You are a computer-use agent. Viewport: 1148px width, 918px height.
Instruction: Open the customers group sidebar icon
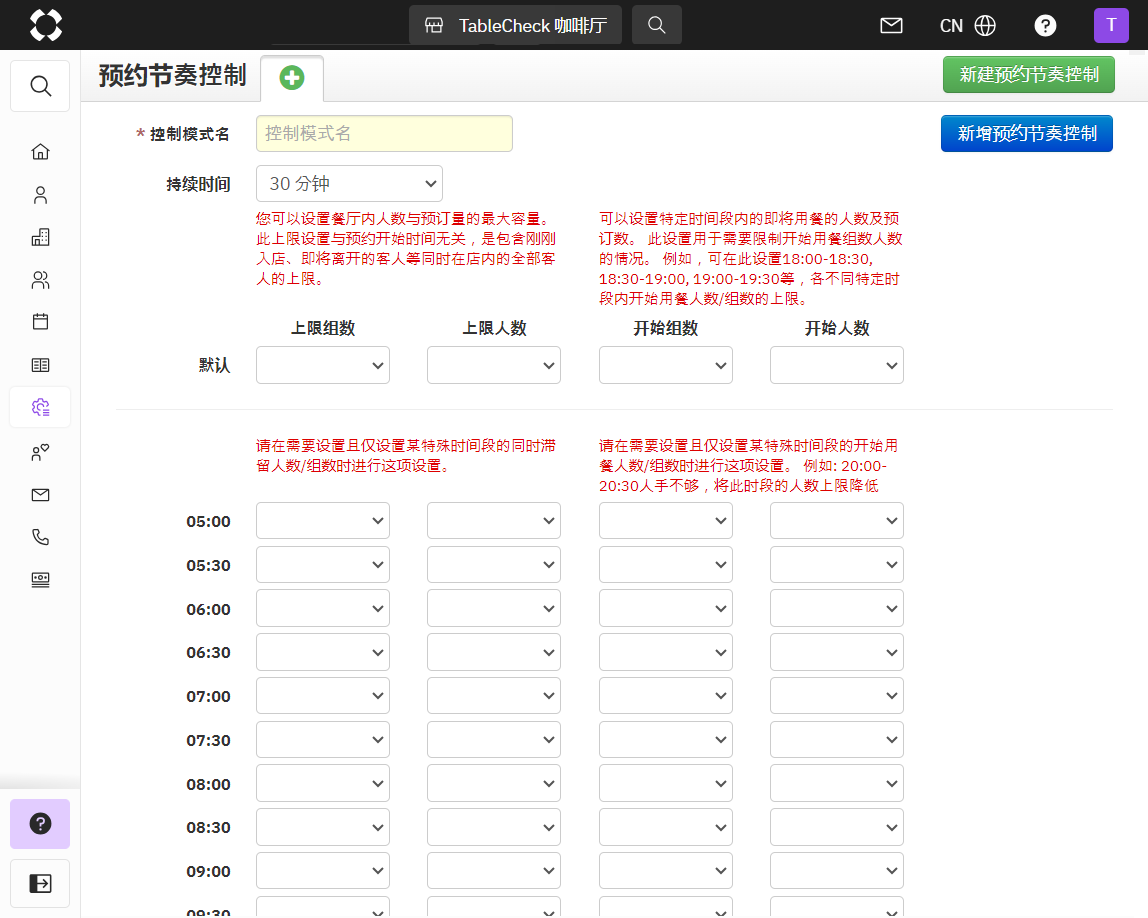[x=40, y=280]
